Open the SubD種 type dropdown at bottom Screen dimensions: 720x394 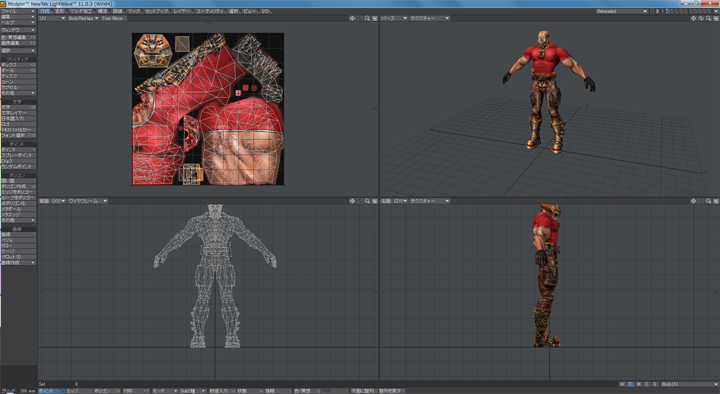pyautogui.click(x=193, y=391)
